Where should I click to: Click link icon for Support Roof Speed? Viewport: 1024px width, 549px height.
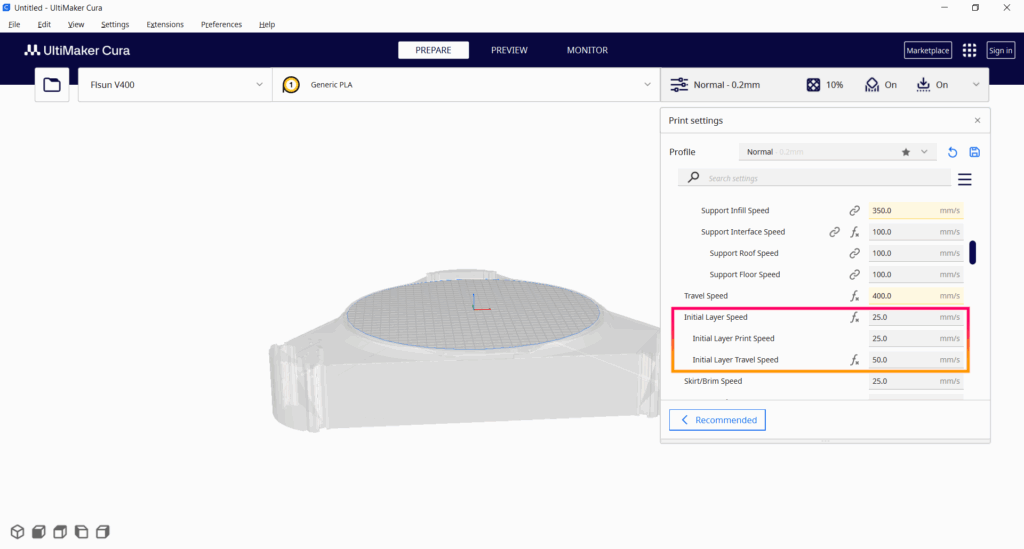854,253
